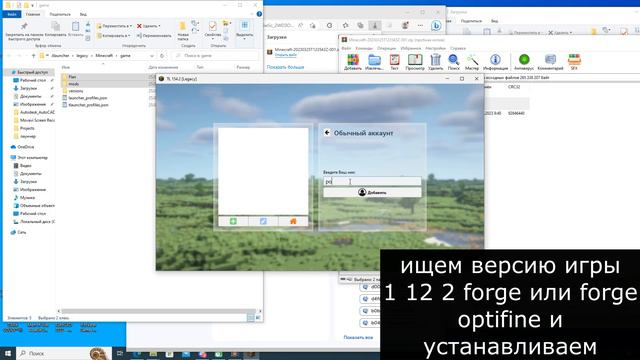Click the blue edit account icon in launcher

263,221
